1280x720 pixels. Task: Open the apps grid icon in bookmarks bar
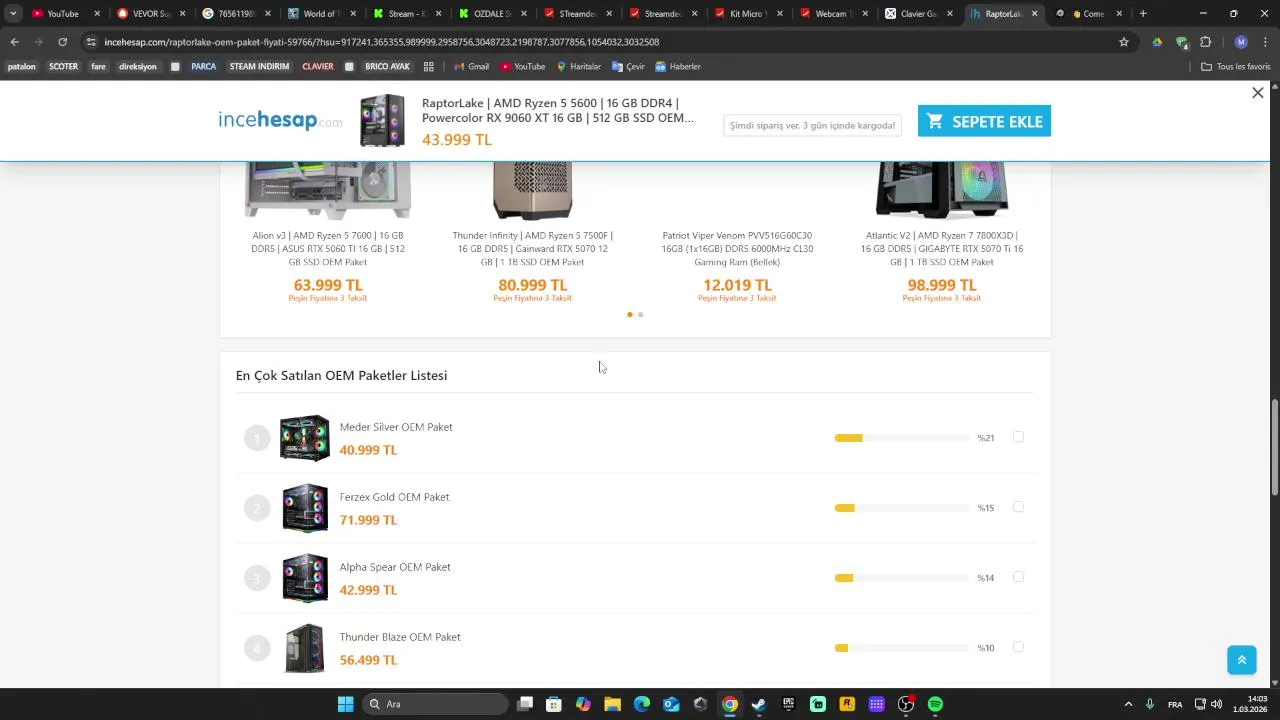pos(429,67)
